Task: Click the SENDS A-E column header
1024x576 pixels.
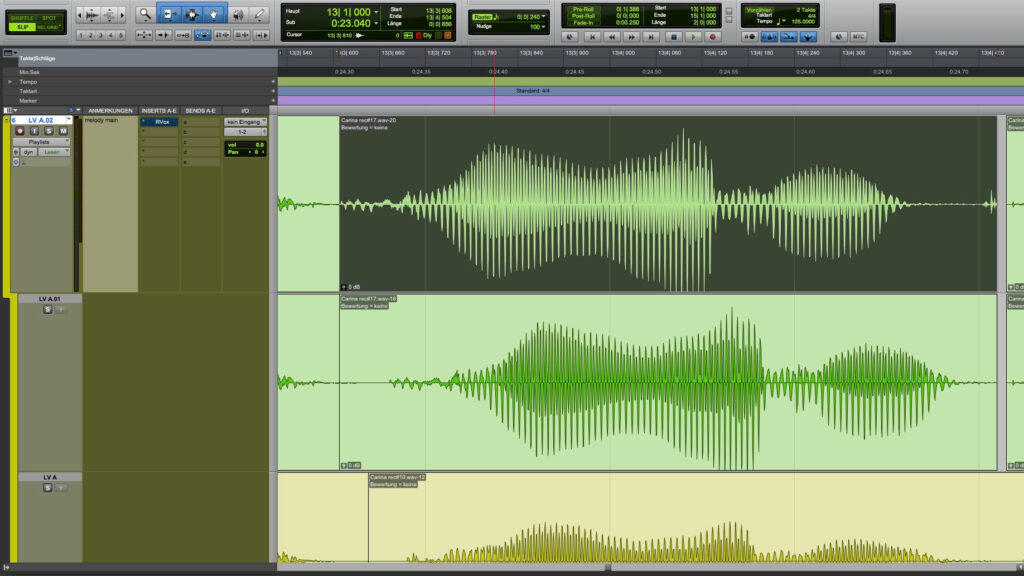Action: [200, 110]
